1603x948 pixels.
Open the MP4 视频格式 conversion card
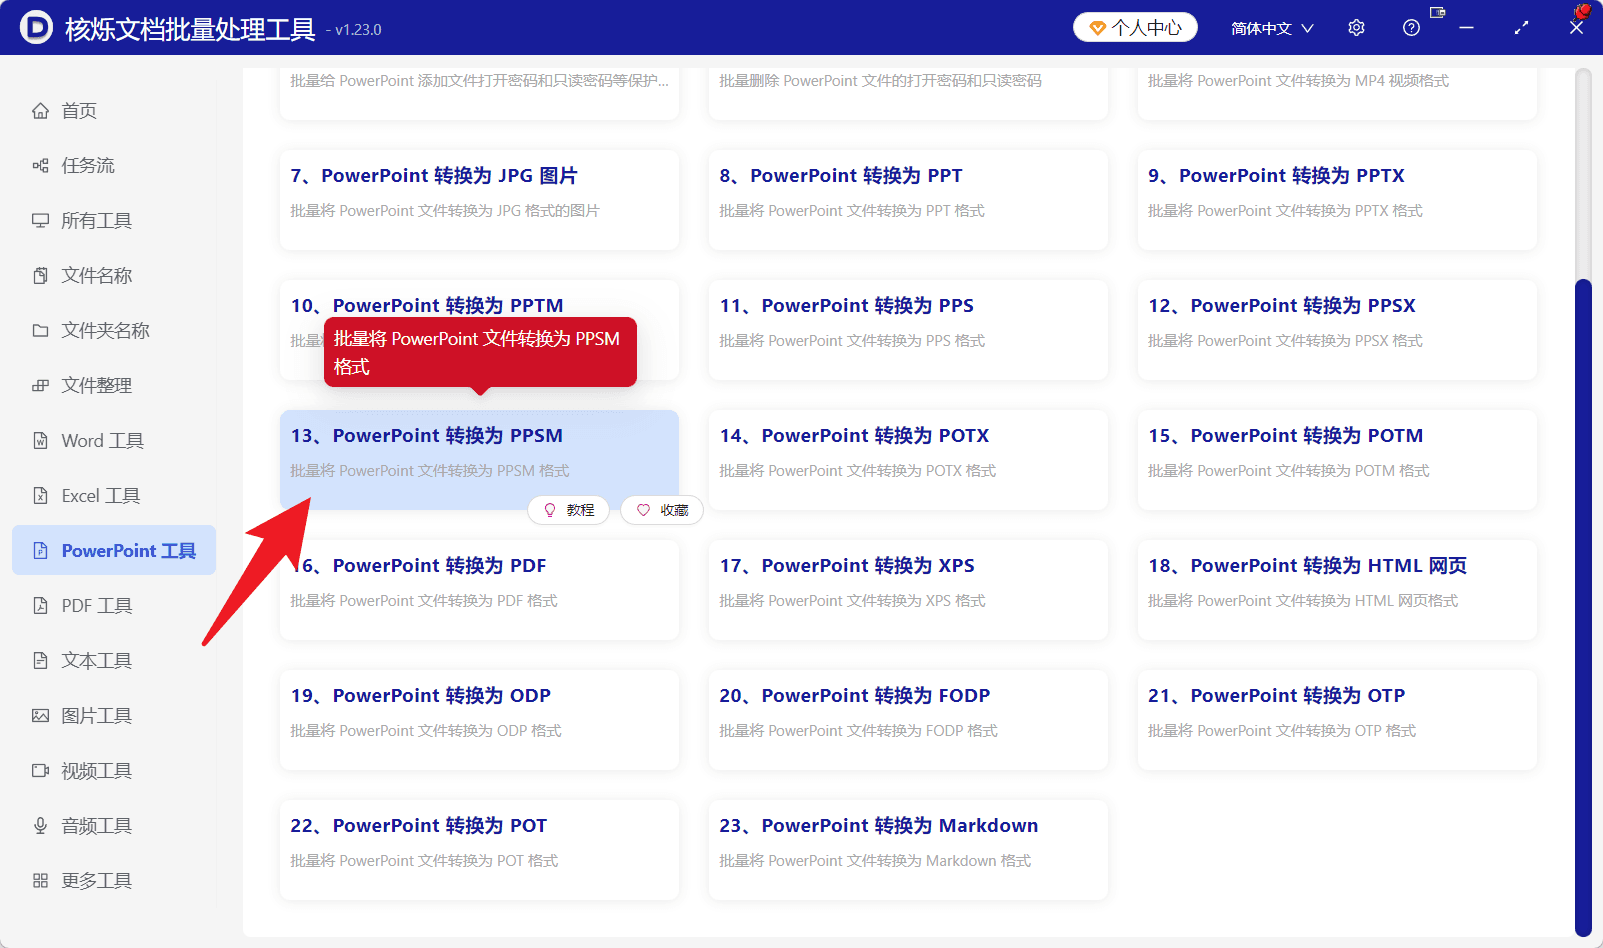click(1337, 94)
